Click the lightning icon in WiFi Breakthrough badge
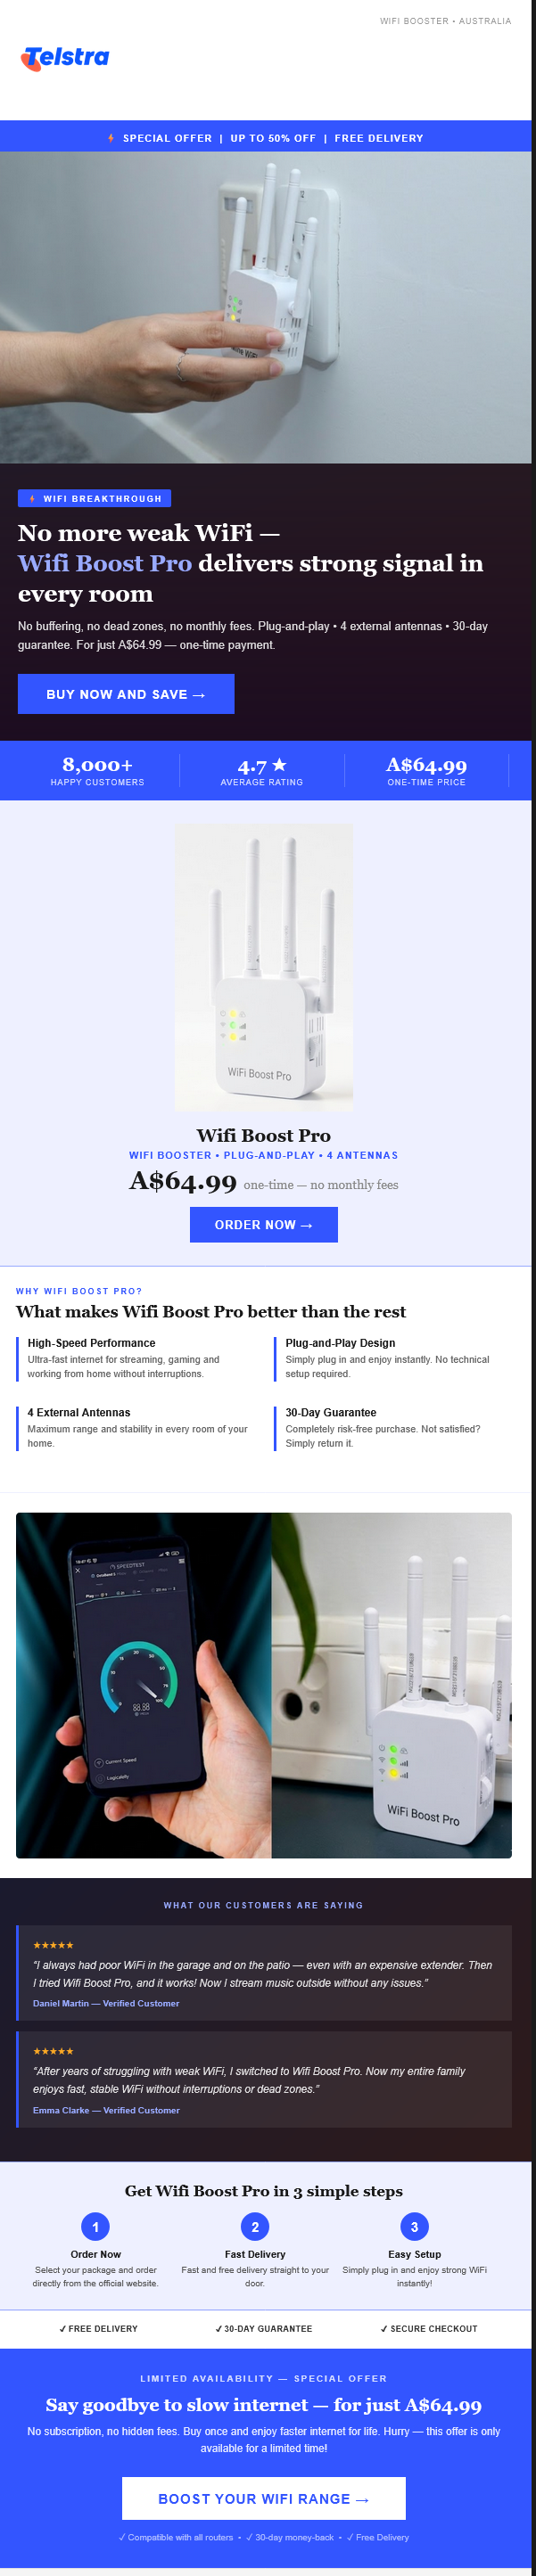Screen dimensions: 536x2576 pos(33,498)
